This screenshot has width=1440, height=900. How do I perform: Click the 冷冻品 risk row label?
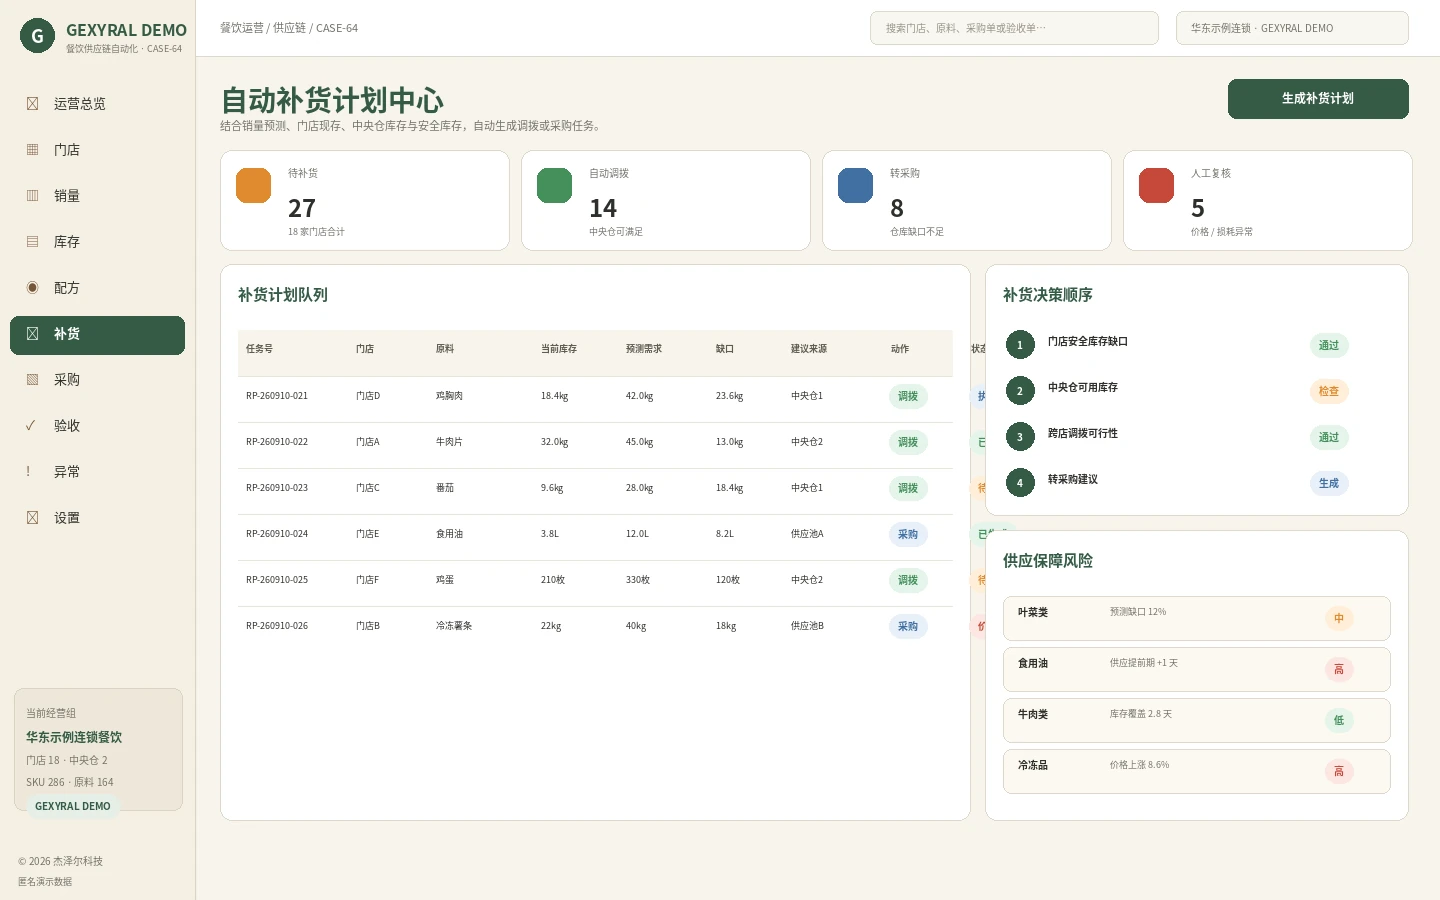(x=1033, y=765)
